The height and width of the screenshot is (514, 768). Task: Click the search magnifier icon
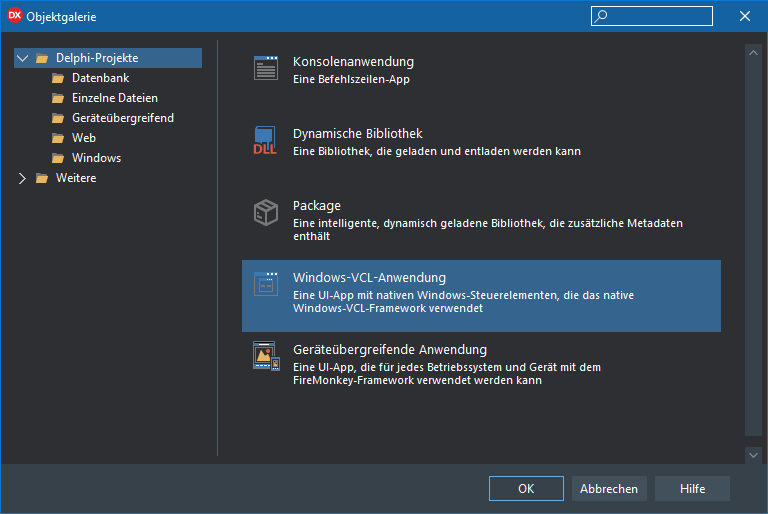[x=601, y=16]
